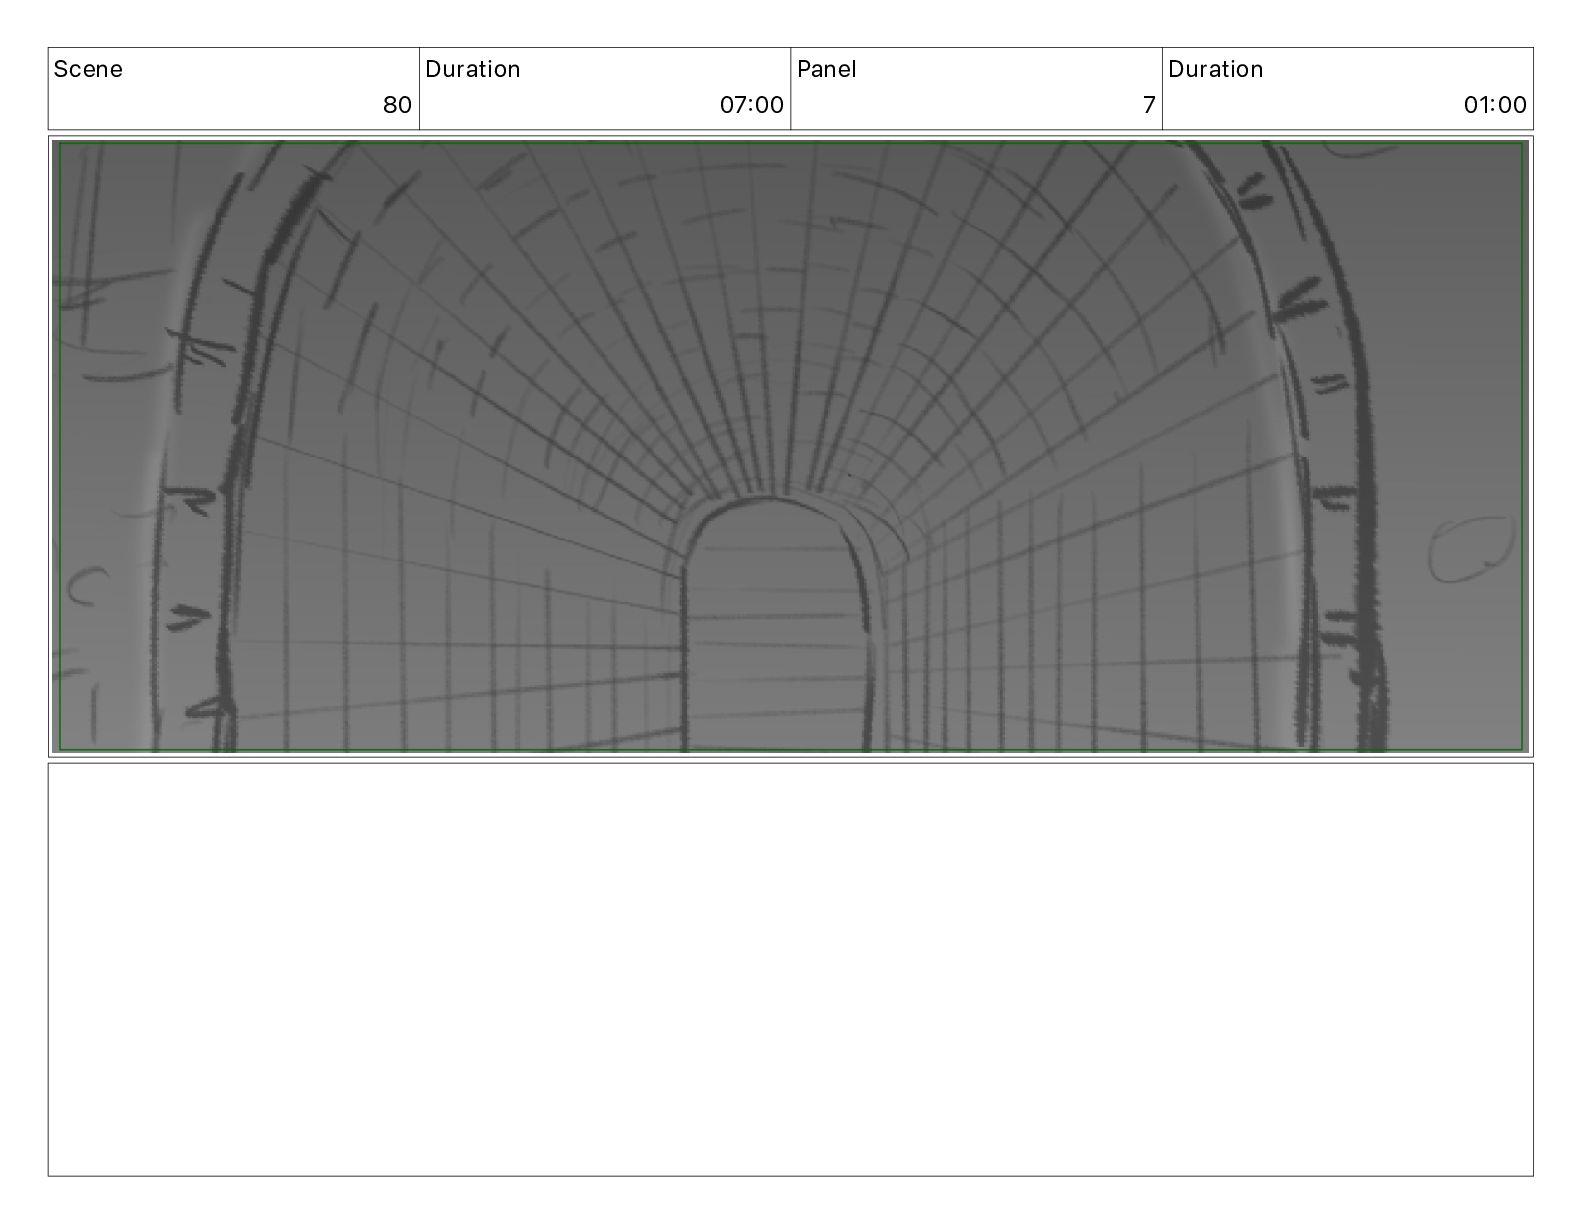Click the Panel label

(x=827, y=69)
